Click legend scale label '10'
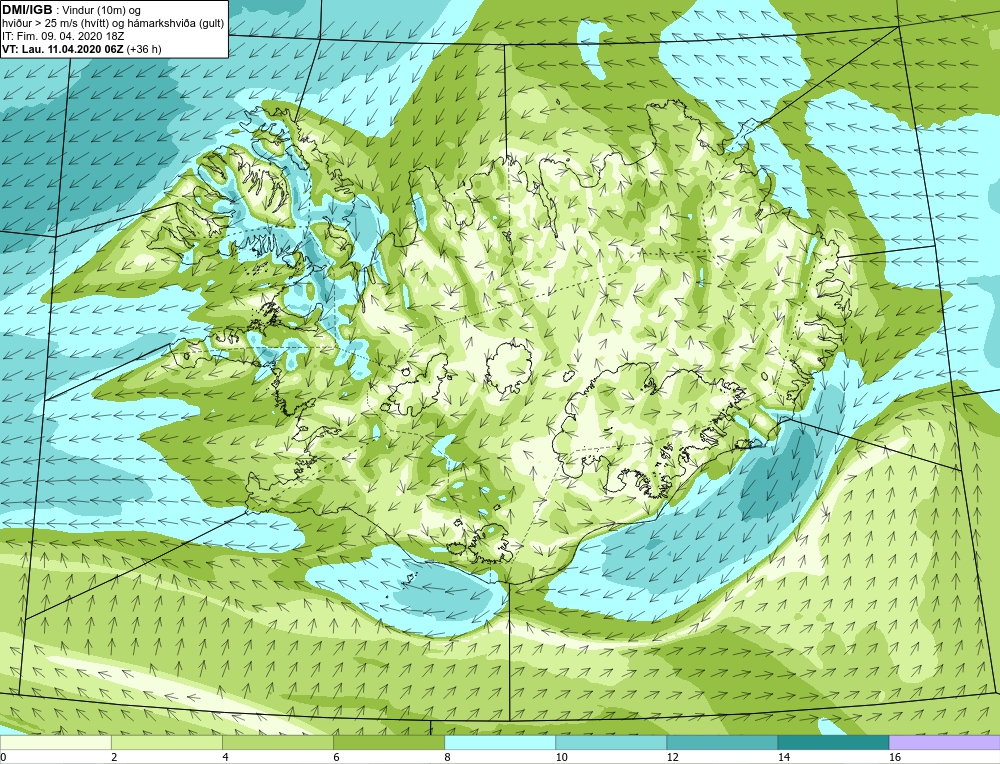 click(561, 757)
